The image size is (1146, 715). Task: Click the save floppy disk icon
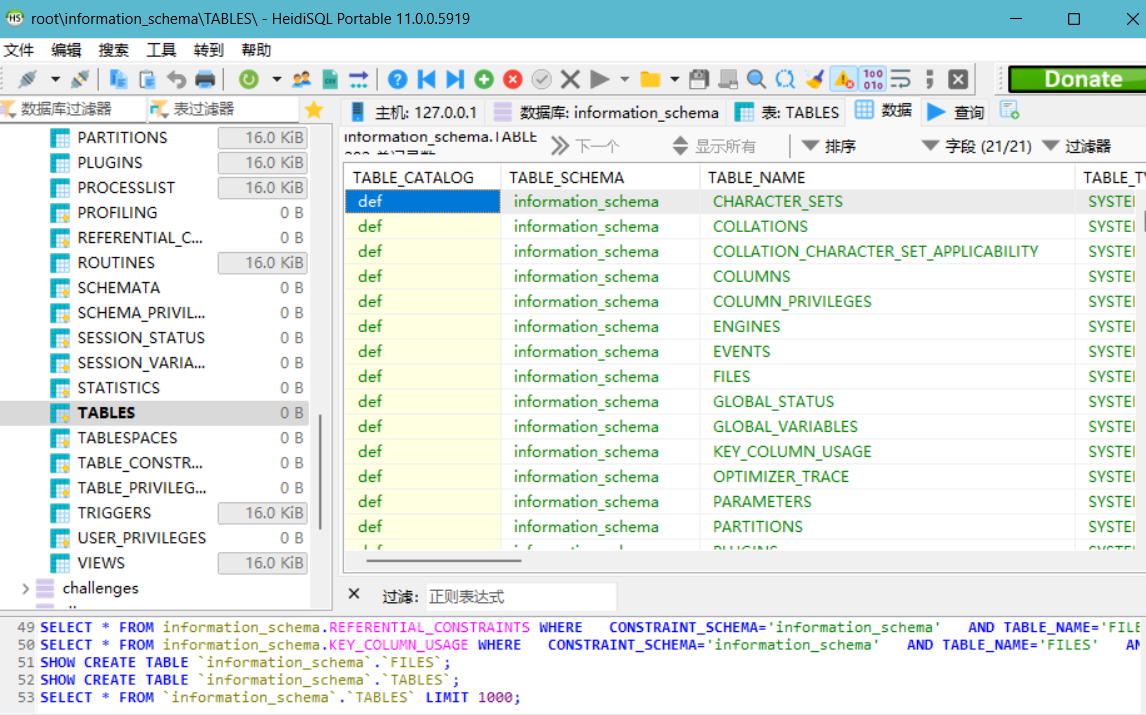pyautogui.click(x=699, y=79)
